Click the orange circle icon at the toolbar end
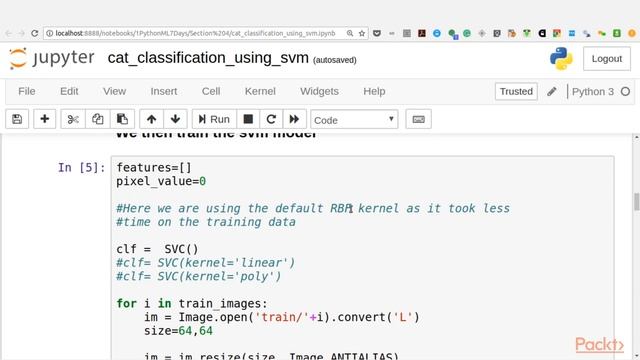This screenshot has height=360, width=640. (x=632, y=33)
